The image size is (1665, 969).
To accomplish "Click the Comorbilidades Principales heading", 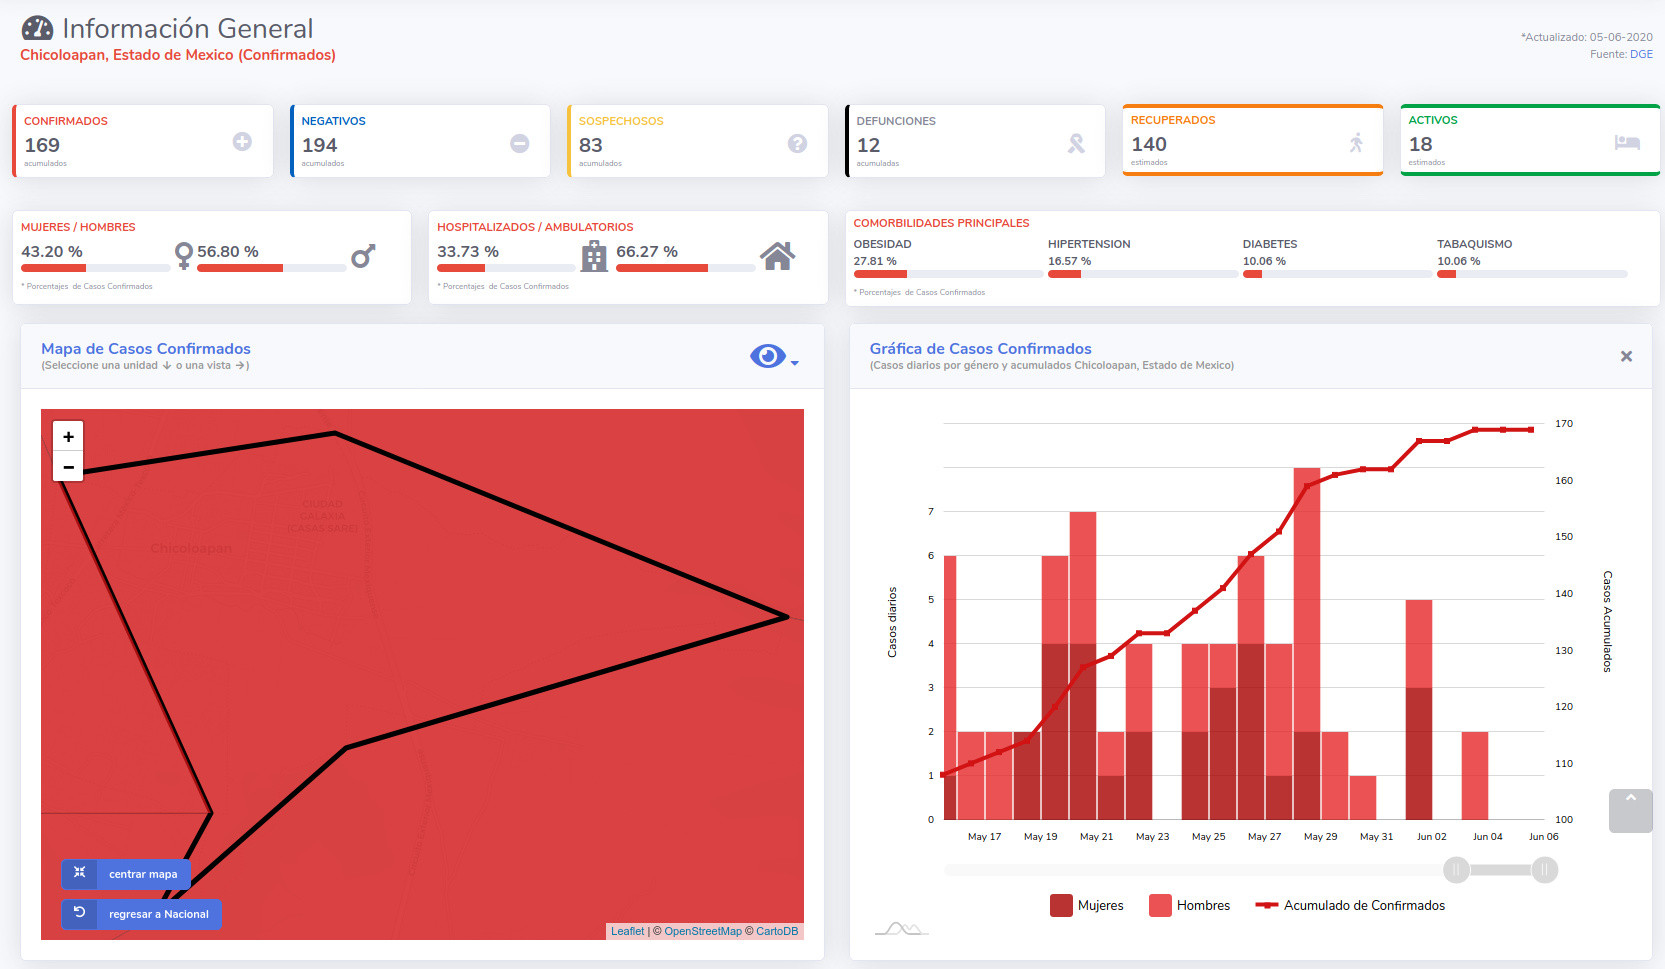I will coord(941,223).
